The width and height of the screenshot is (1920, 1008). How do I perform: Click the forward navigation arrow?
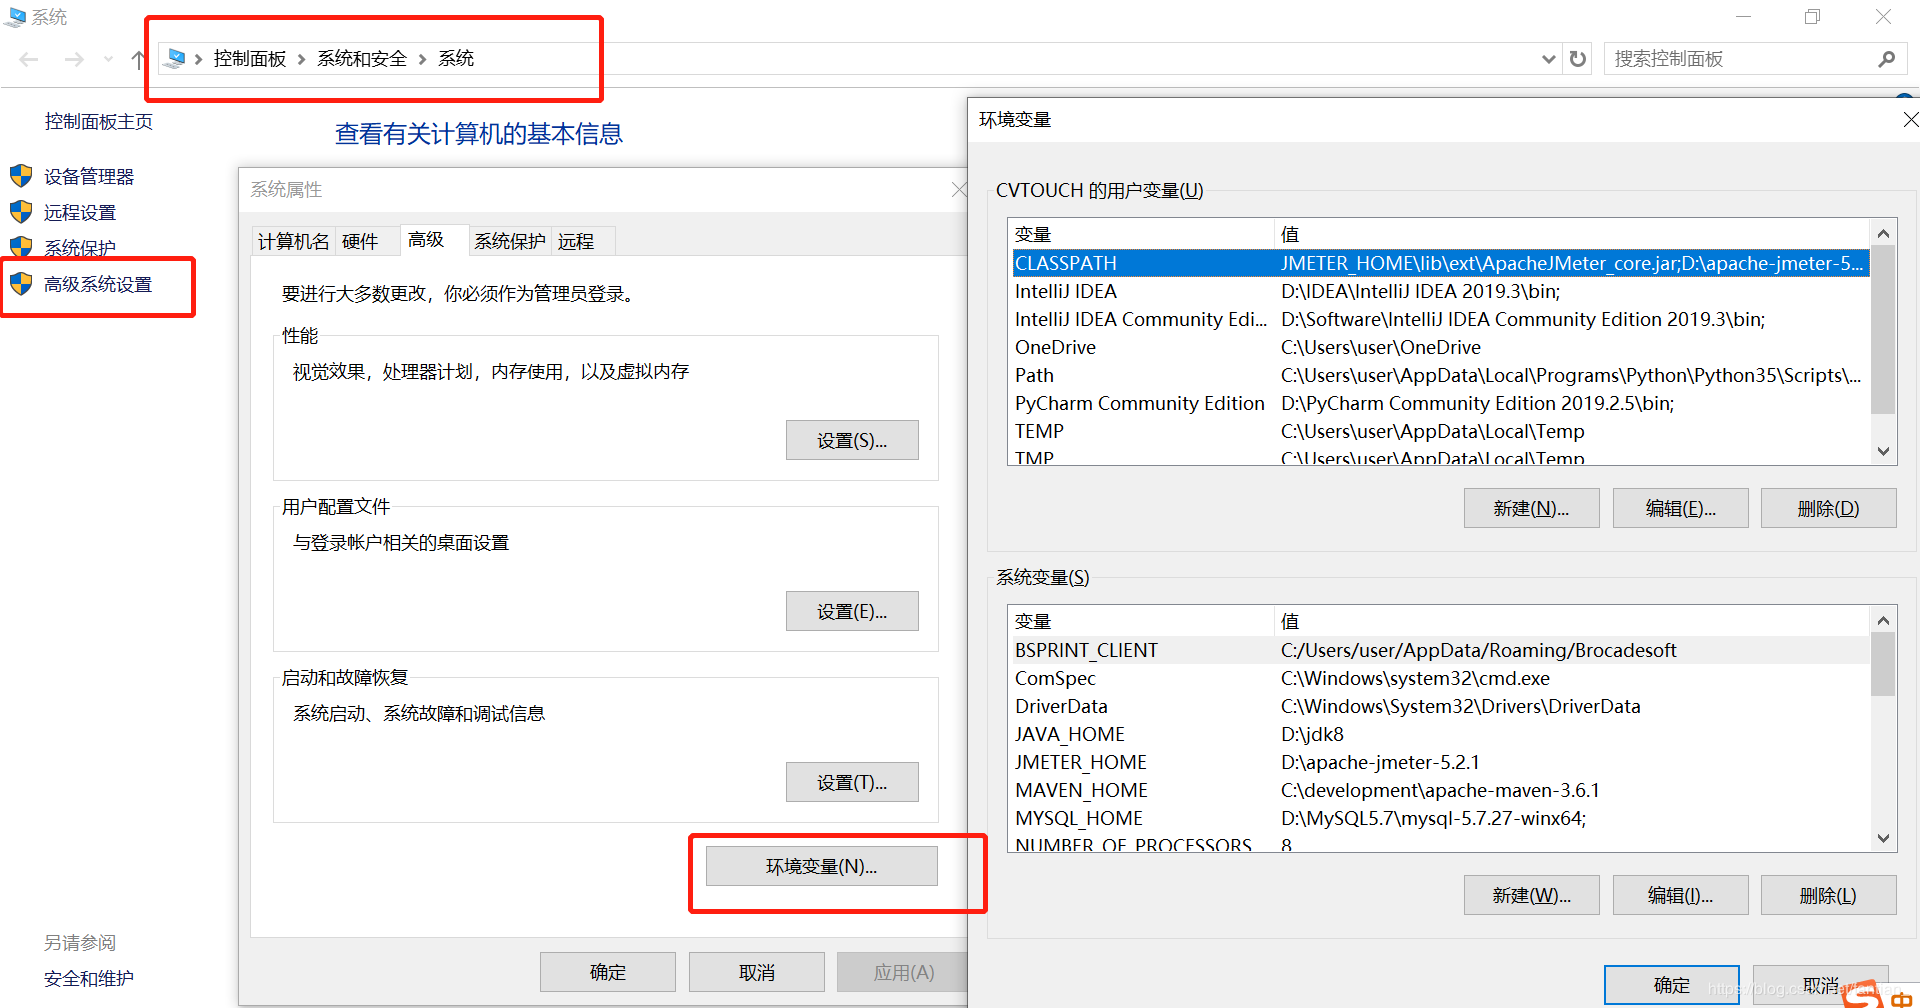(74, 58)
